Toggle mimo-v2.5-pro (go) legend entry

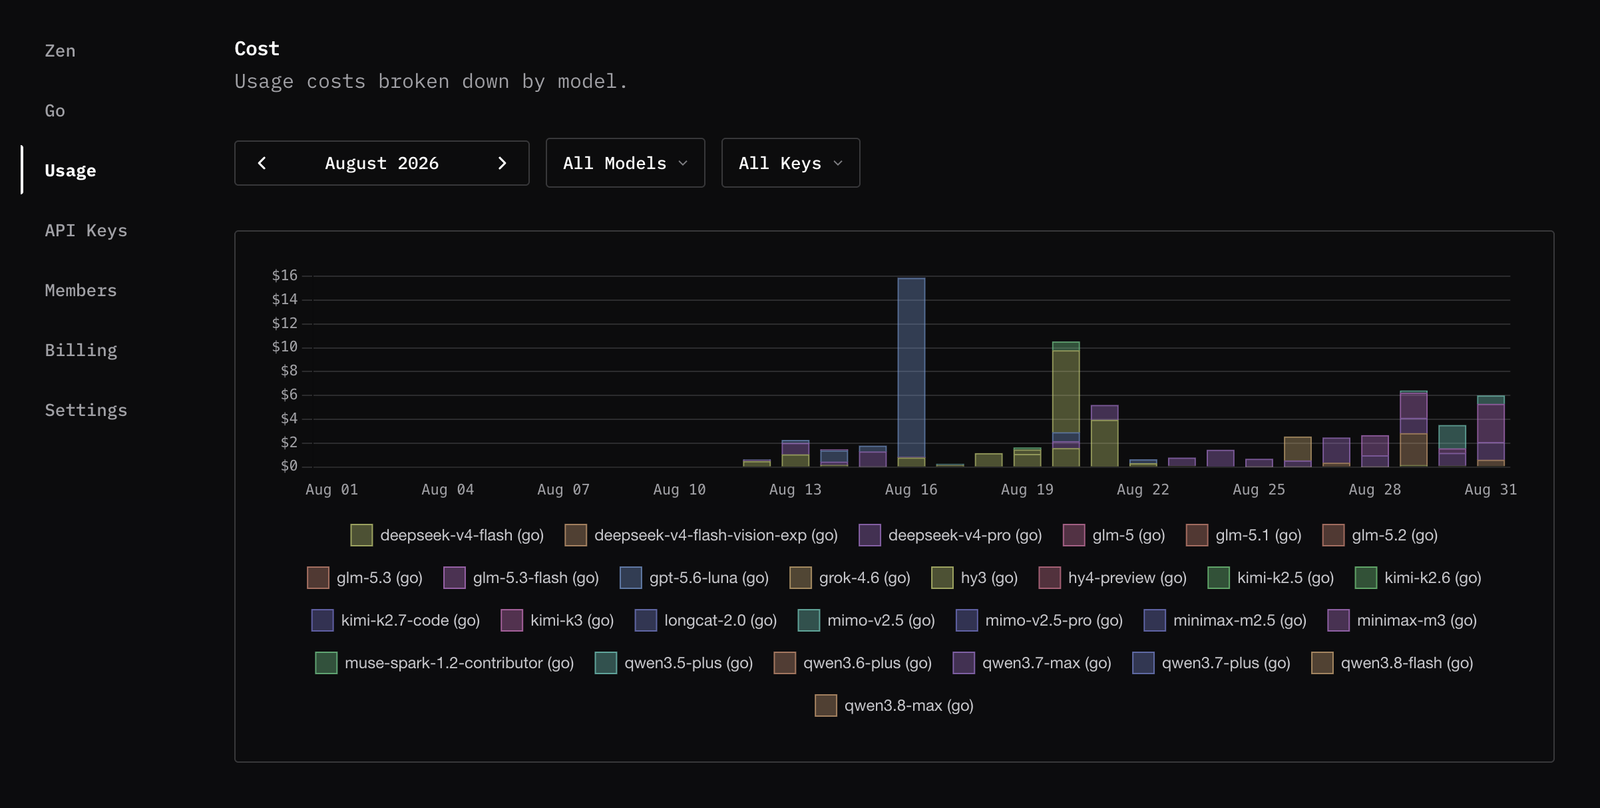tap(1040, 620)
